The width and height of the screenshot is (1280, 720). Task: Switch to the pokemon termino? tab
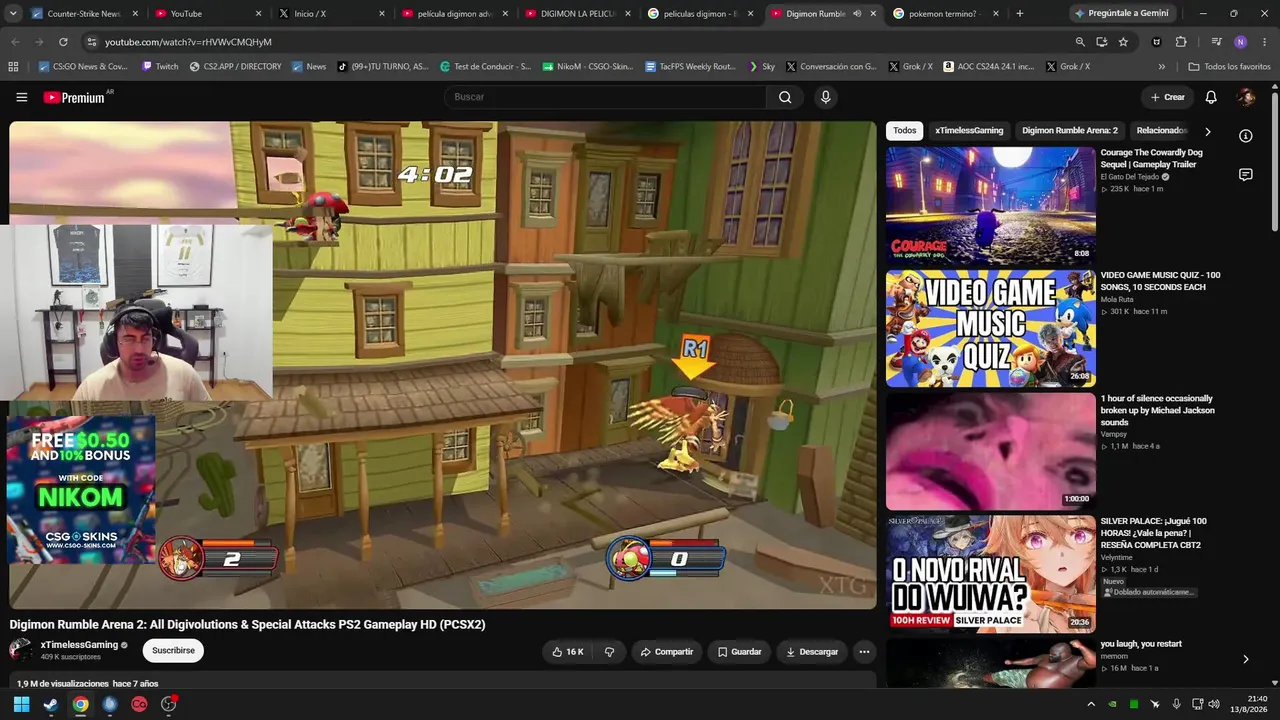point(945,14)
